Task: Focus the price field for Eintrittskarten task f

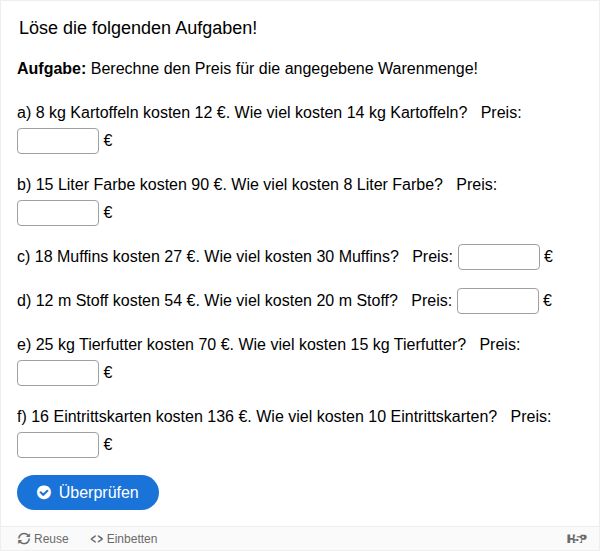Action: tap(58, 445)
